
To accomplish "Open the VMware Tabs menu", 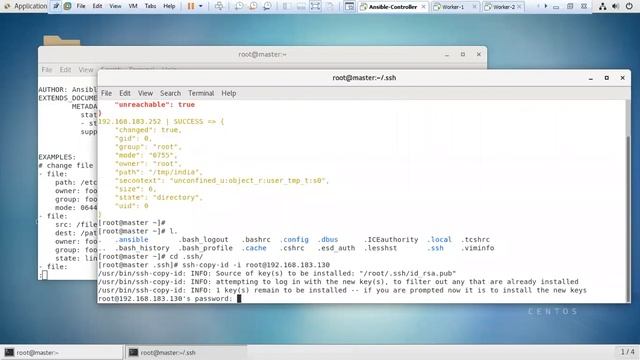I will coord(150,6).
